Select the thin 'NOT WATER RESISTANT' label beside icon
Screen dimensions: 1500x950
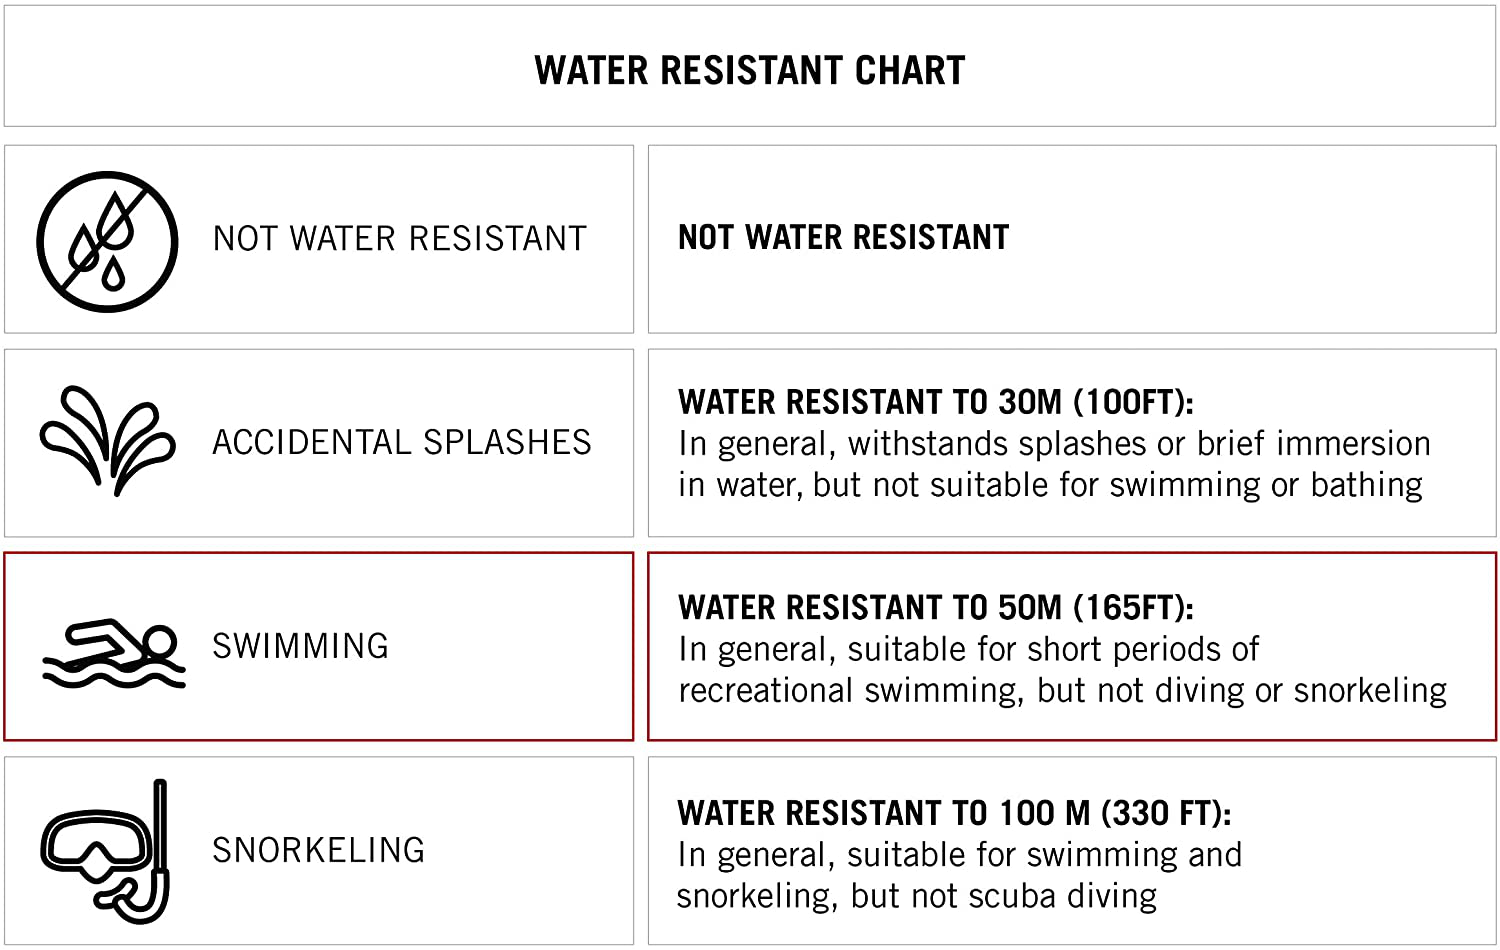[399, 239]
